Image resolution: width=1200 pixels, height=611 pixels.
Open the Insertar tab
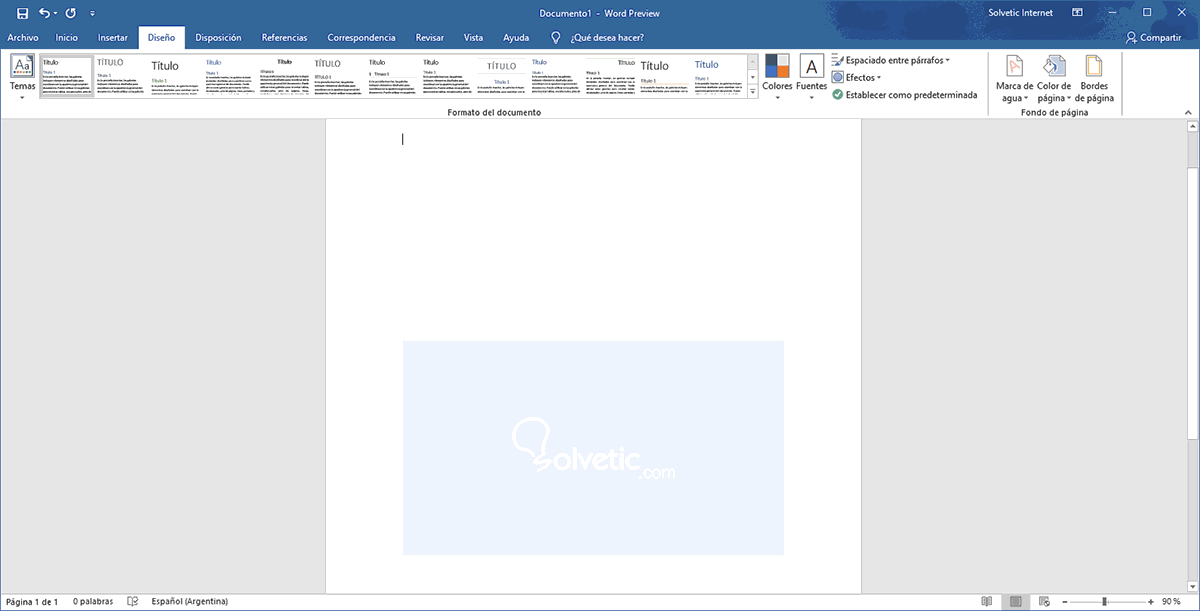point(112,38)
